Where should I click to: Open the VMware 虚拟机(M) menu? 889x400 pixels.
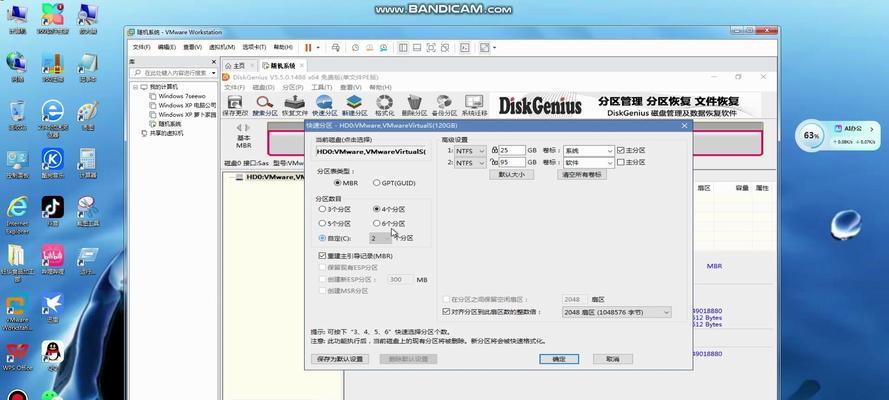click(x=222, y=47)
